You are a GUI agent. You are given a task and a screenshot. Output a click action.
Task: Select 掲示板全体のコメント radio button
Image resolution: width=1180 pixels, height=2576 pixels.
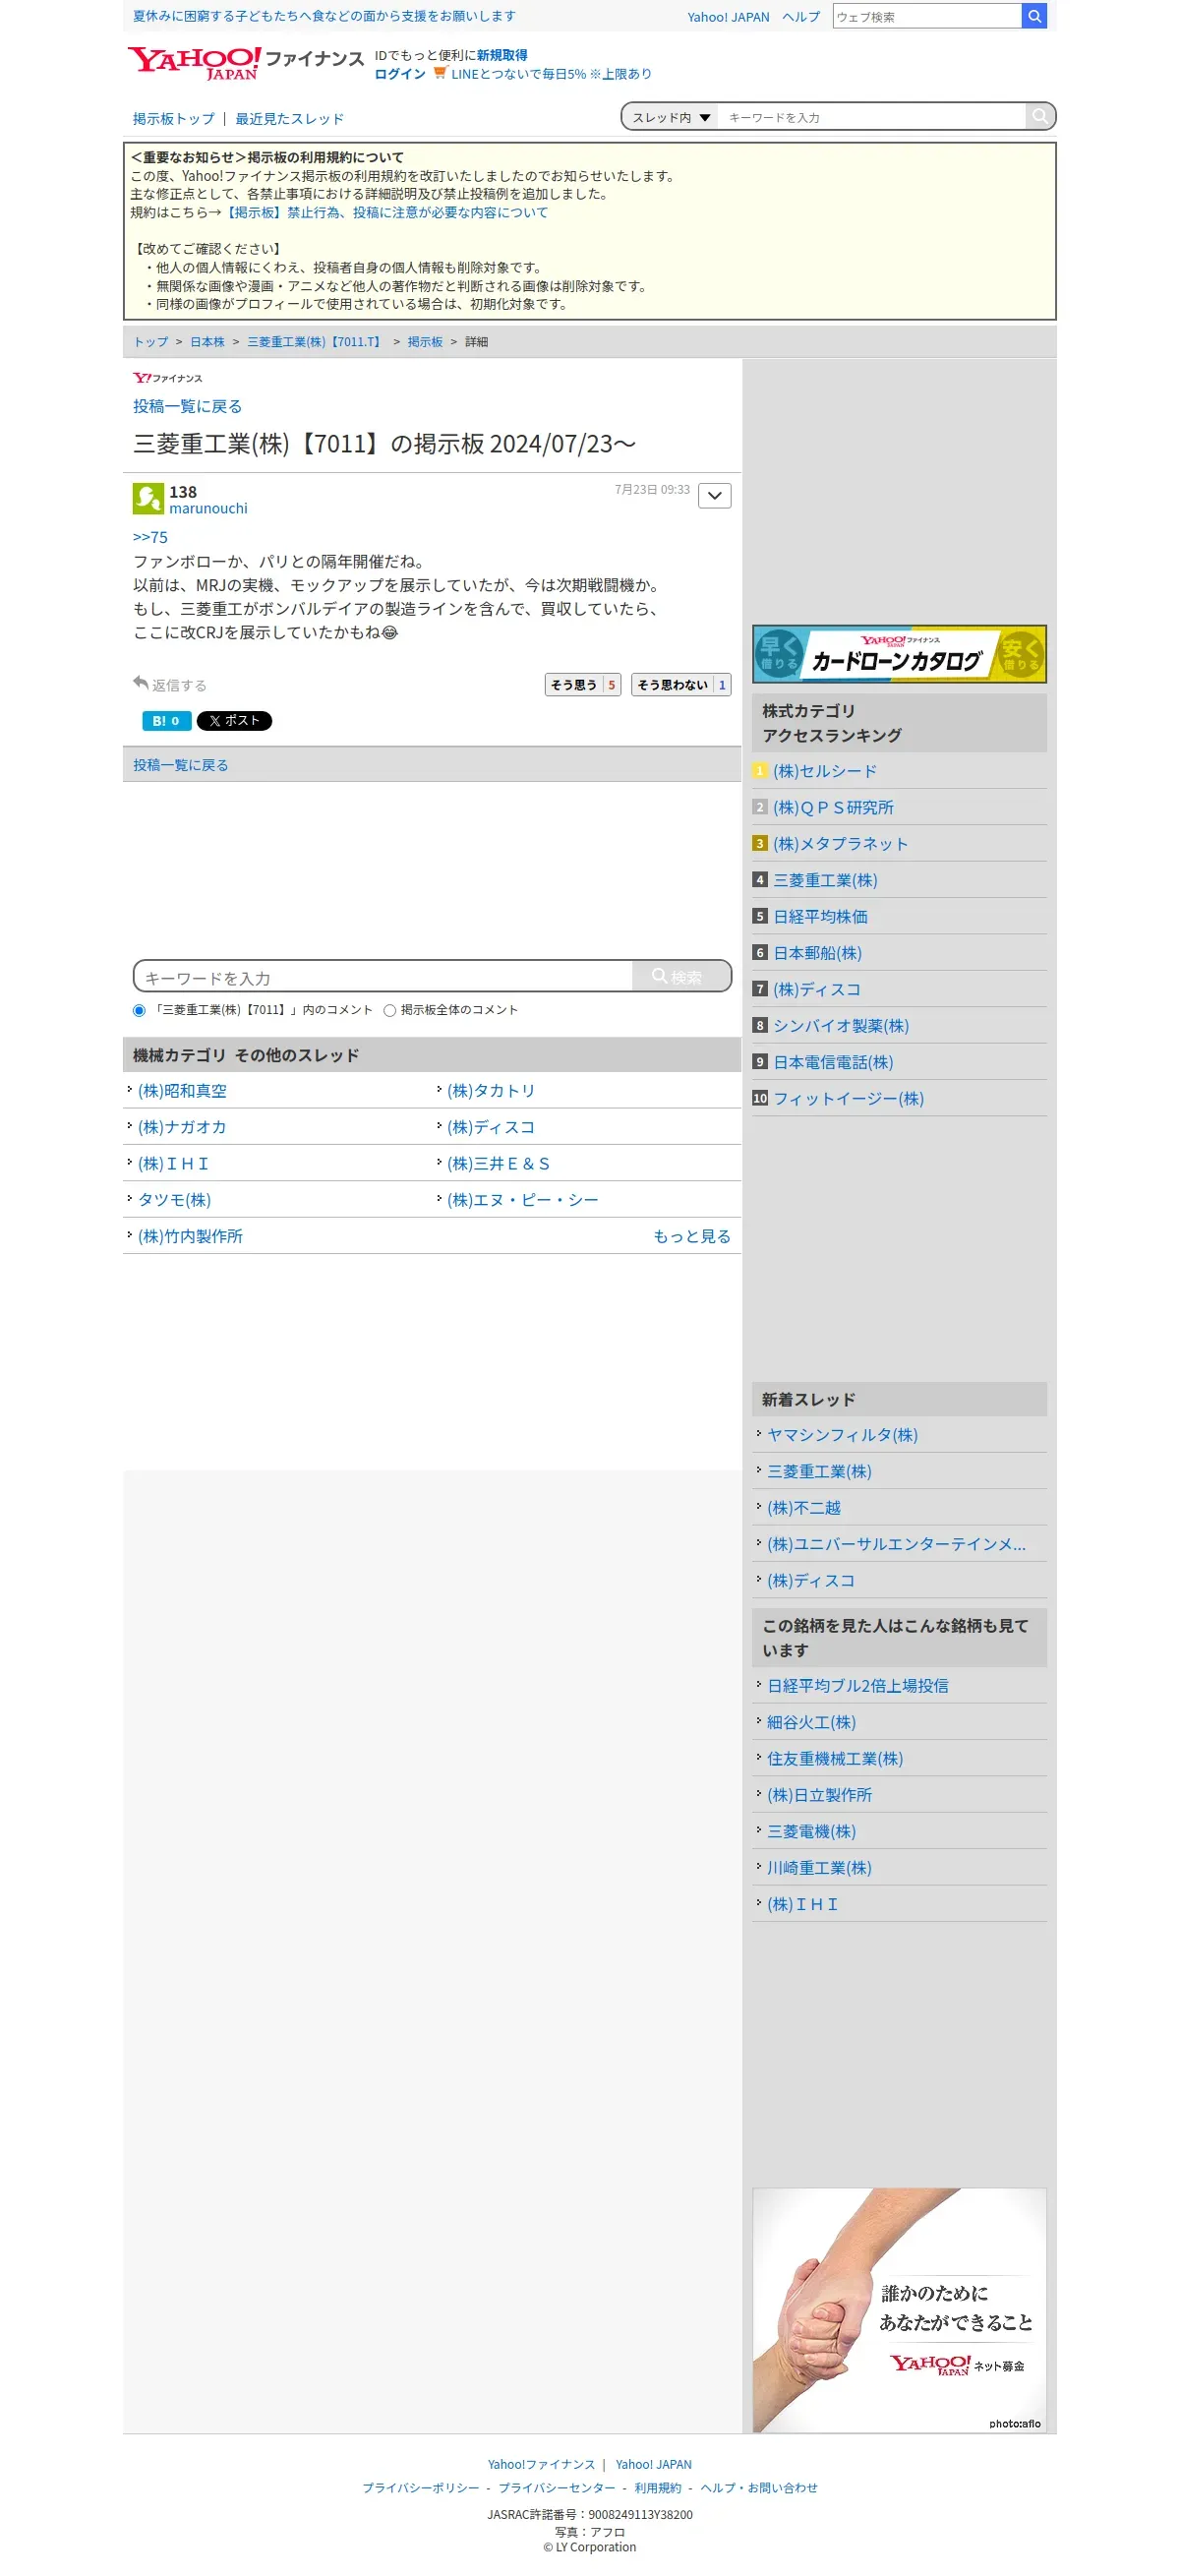point(390,1010)
